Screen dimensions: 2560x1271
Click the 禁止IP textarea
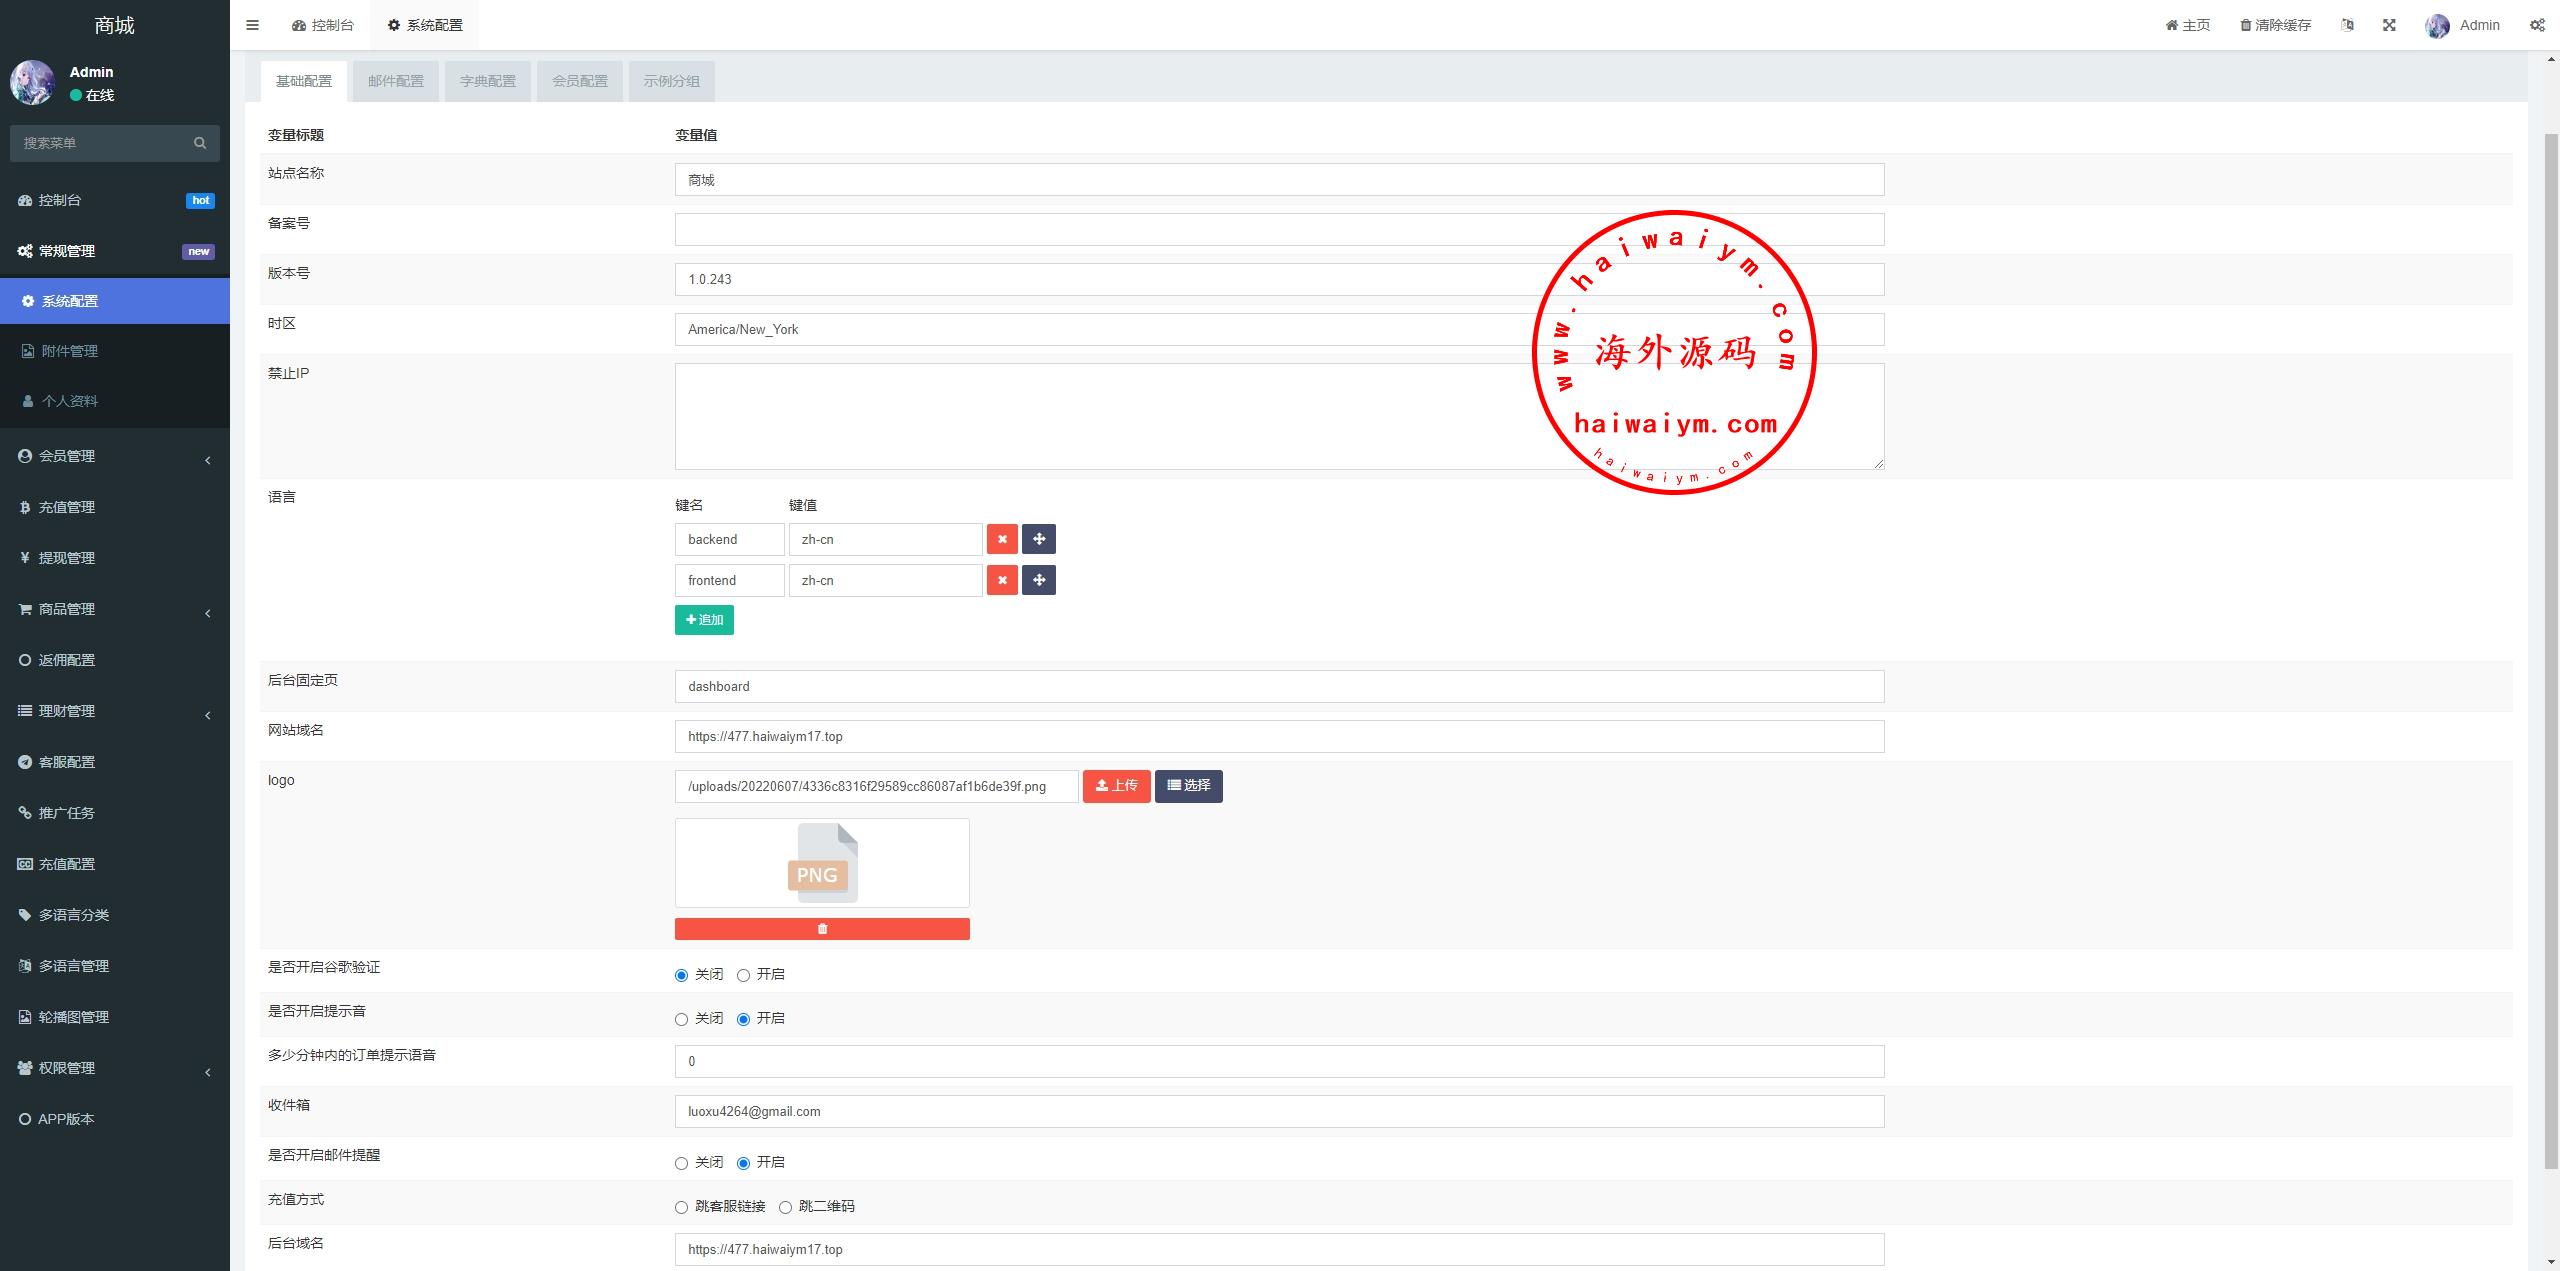(x=1279, y=416)
